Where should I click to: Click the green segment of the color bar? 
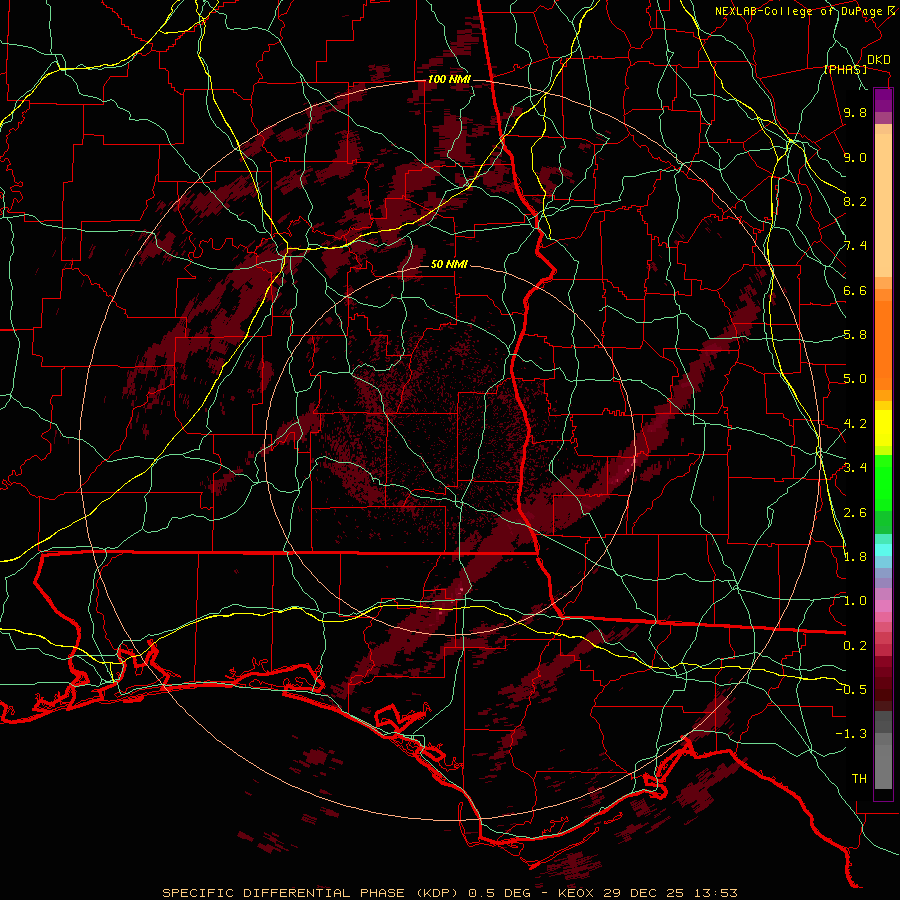coord(883,482)
